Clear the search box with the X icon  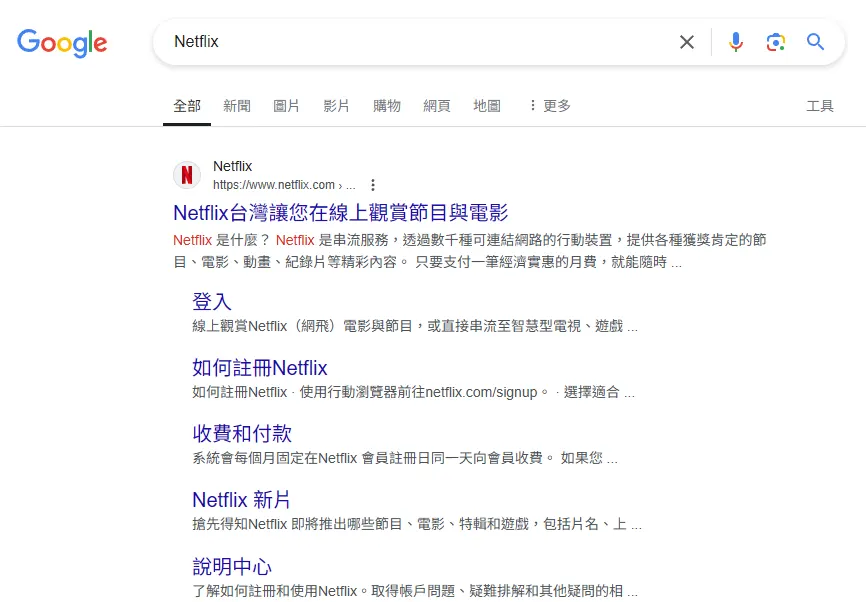pyautogui.click(x=687, y=42)
